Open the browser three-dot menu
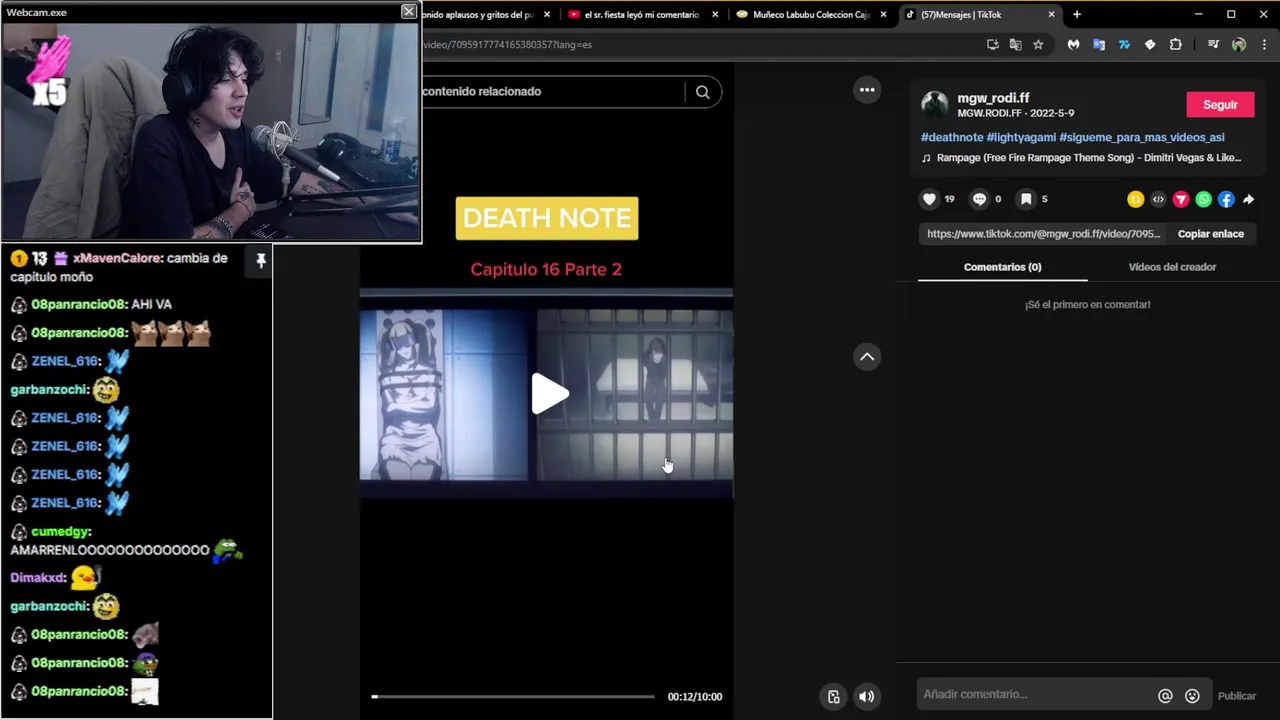The image size is (1280, 720). pos(1264,45)
